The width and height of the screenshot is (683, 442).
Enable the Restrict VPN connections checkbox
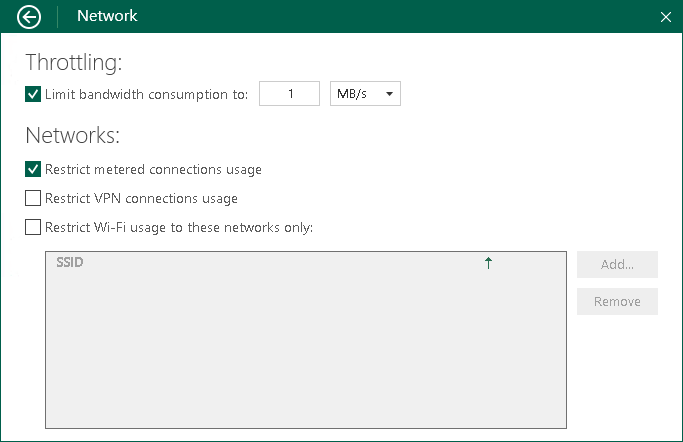point(33,198)
